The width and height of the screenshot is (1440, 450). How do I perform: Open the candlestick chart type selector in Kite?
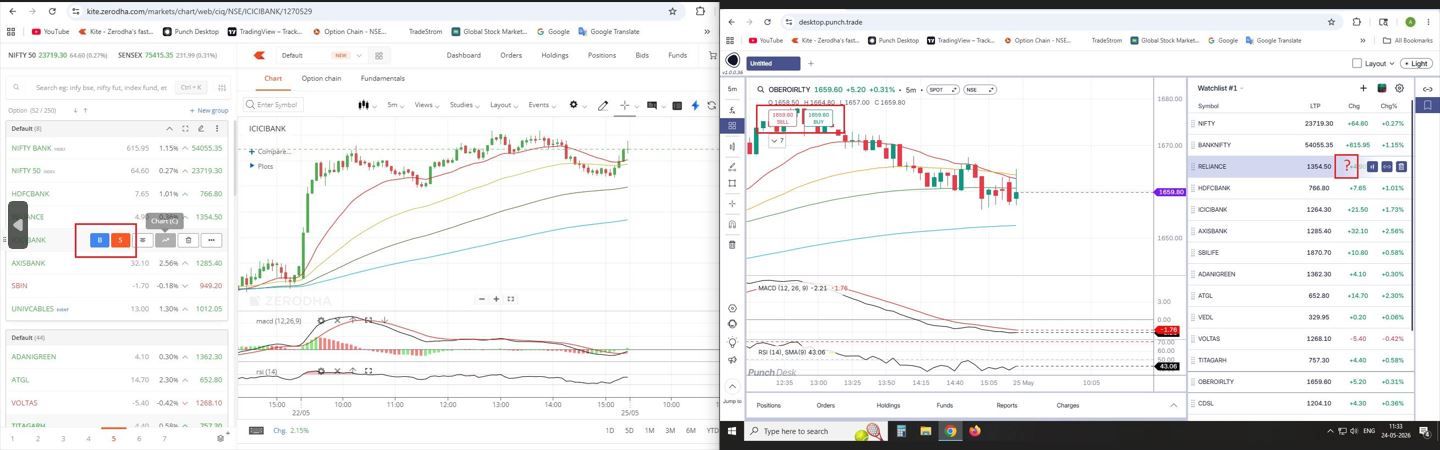(x=366, y=105)
